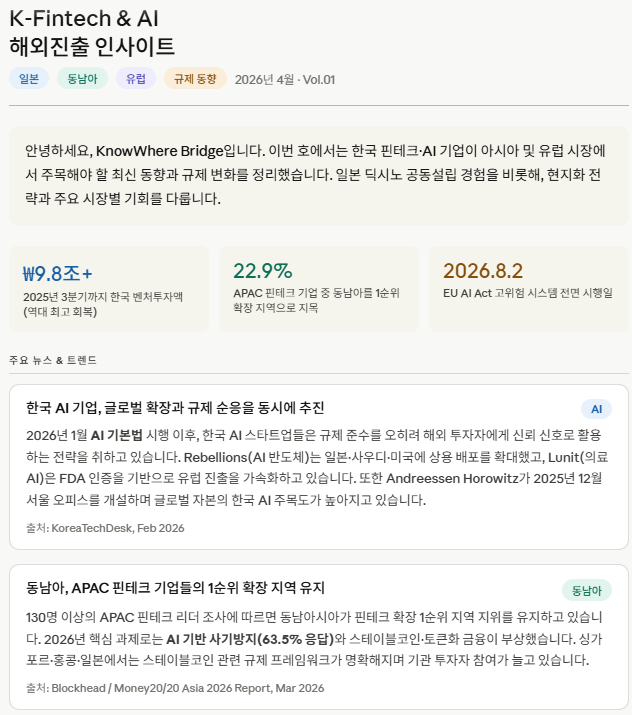Image resolution: width=632 pixels, height=715 pixels.
Task: Open the 동남아 APAC 핀테크 1순위 article headline
Action: [175, 588]
